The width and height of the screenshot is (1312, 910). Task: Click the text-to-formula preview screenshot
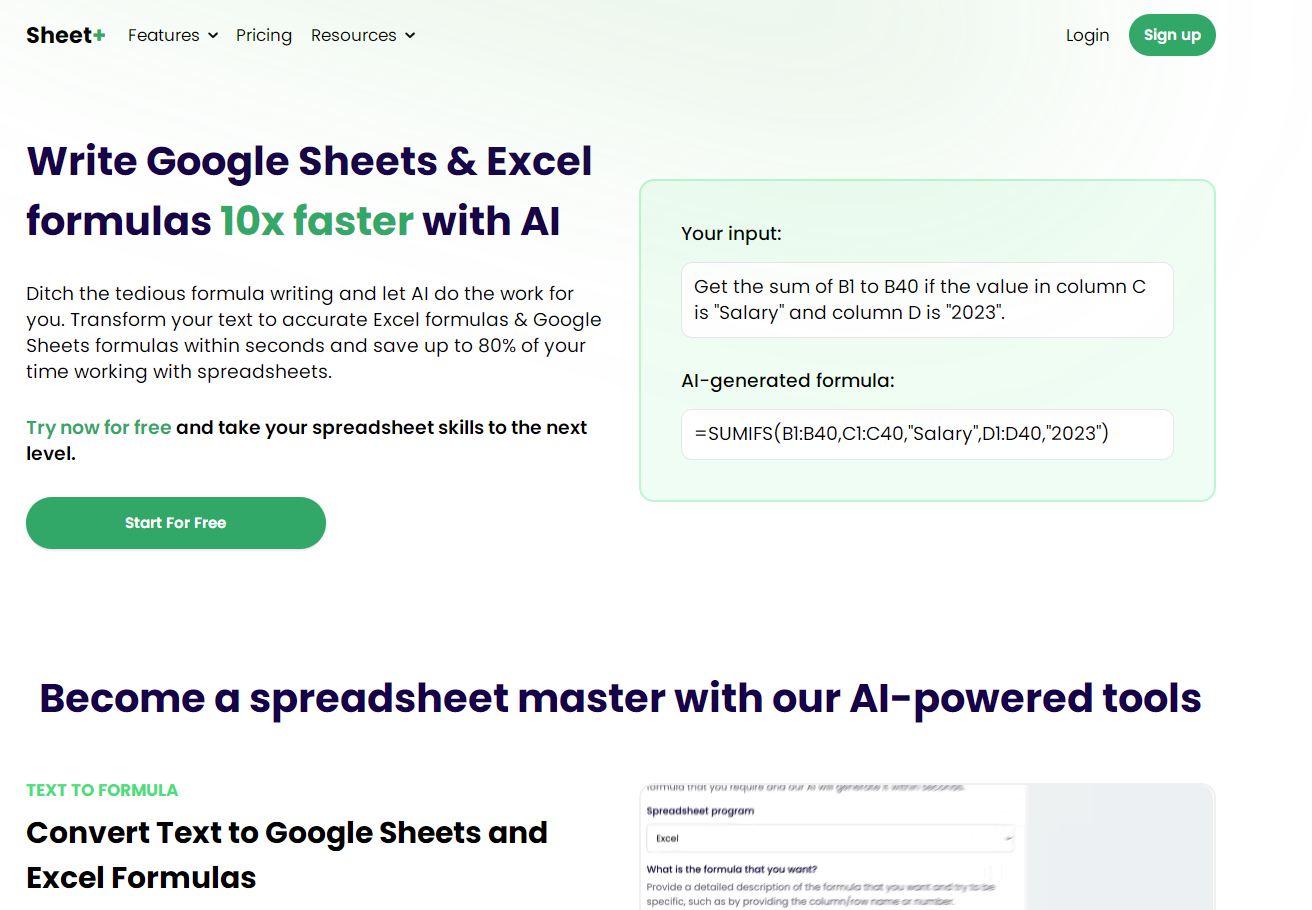coord(927,846)
